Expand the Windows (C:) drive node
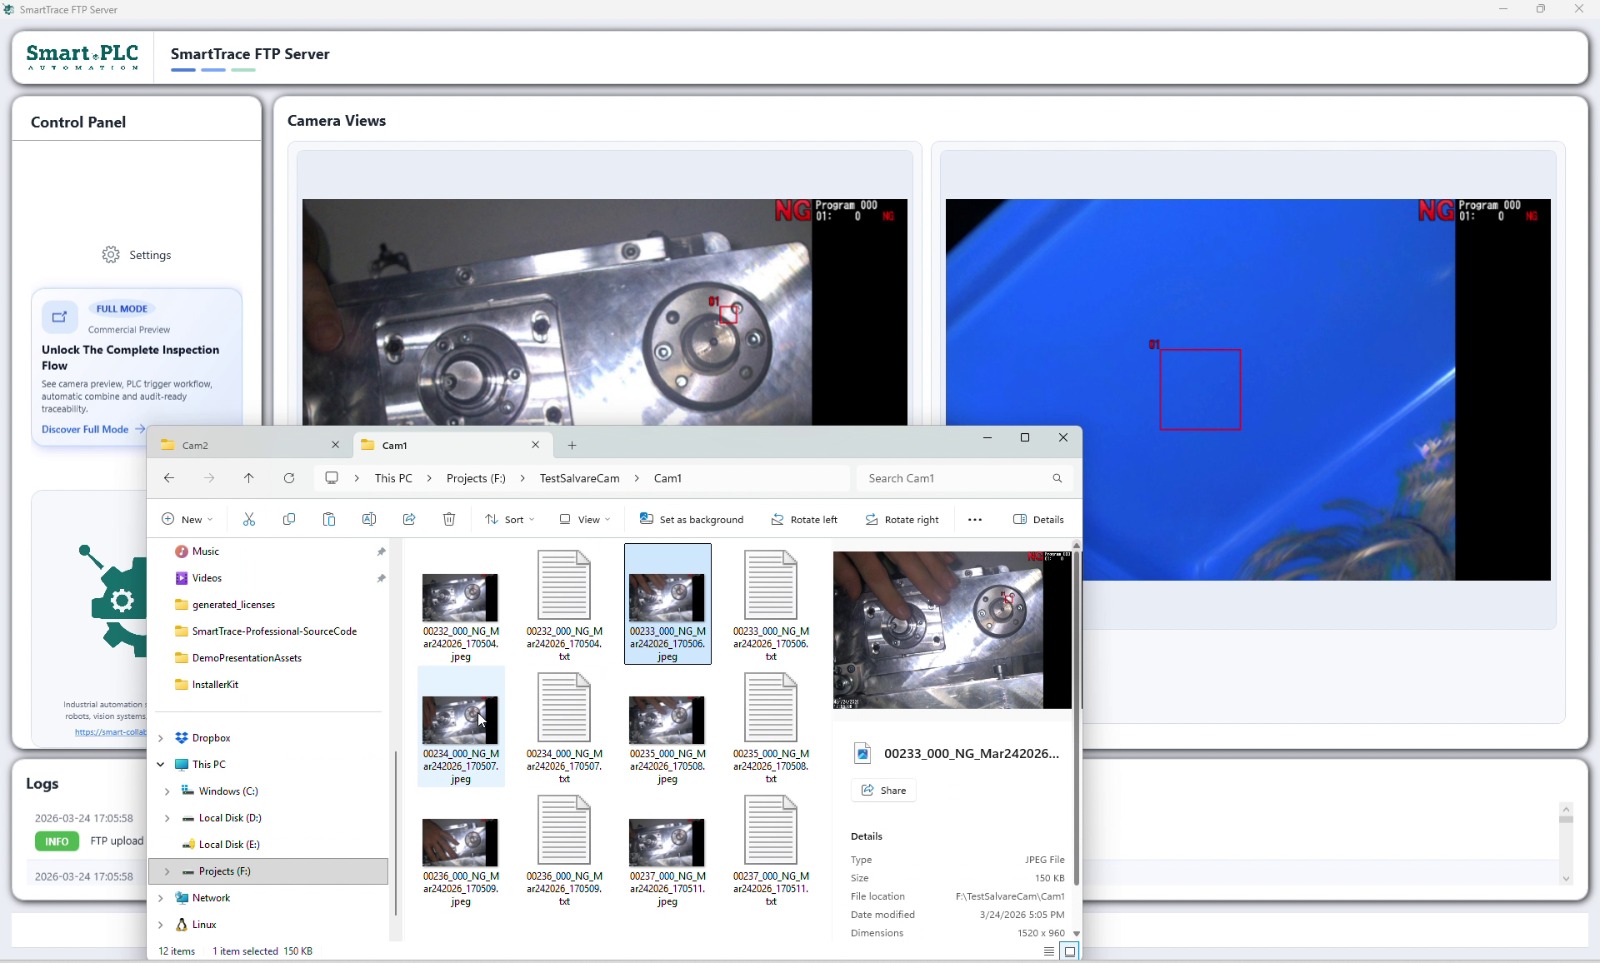 (x=167, y=791)
